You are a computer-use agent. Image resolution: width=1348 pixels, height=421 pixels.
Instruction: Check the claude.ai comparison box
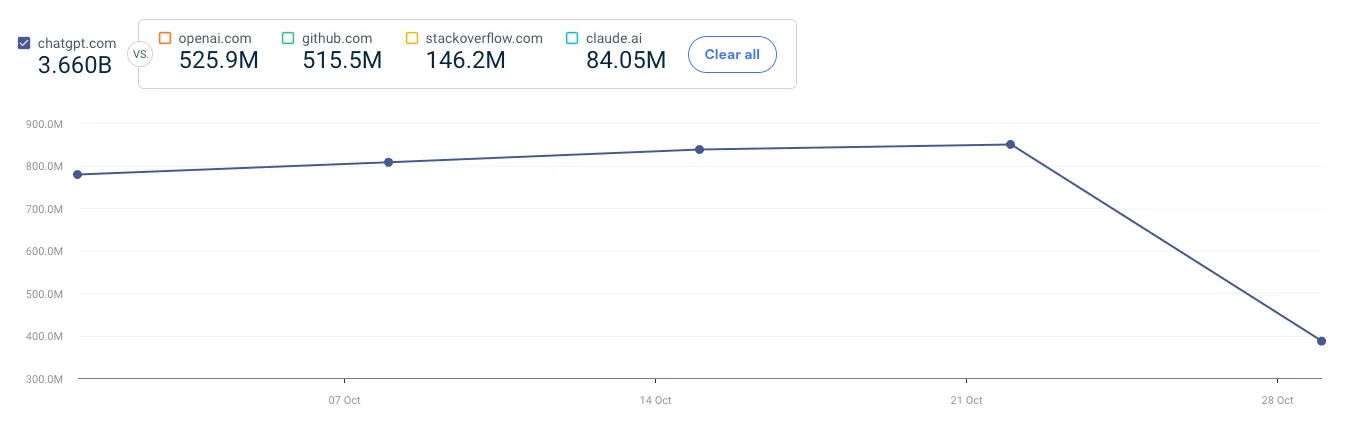coord(572,39)
